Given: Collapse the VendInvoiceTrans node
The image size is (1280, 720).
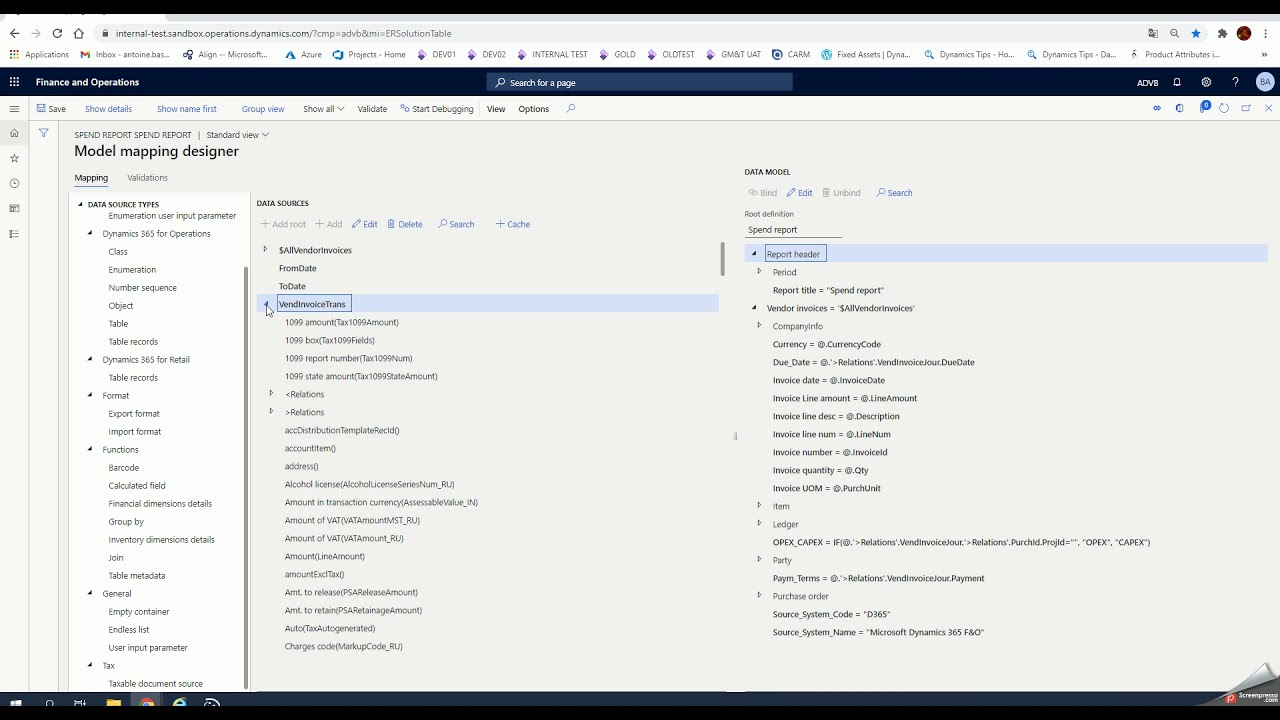Looking at the screenshot, I should (x=266, y=304).
